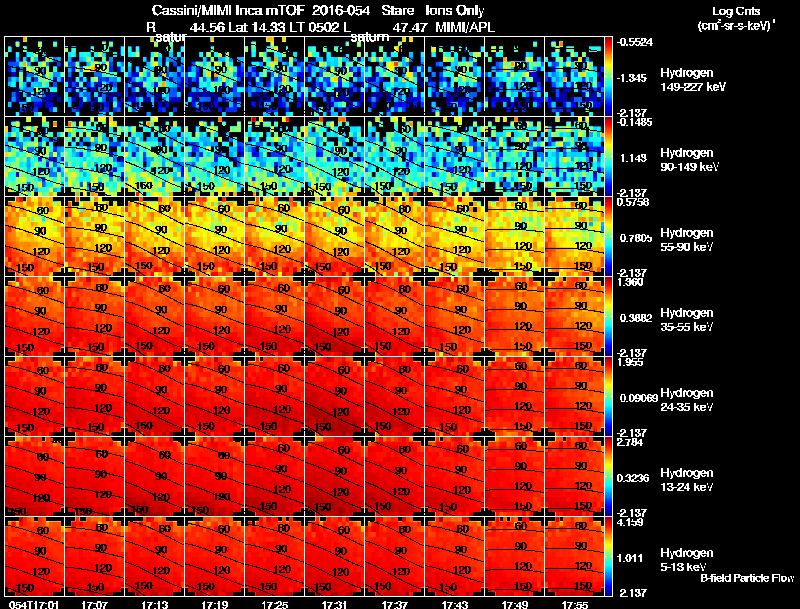Click the color bar beside Hydrogen 35-55 keV
The image size is (800, 609).
609,316
